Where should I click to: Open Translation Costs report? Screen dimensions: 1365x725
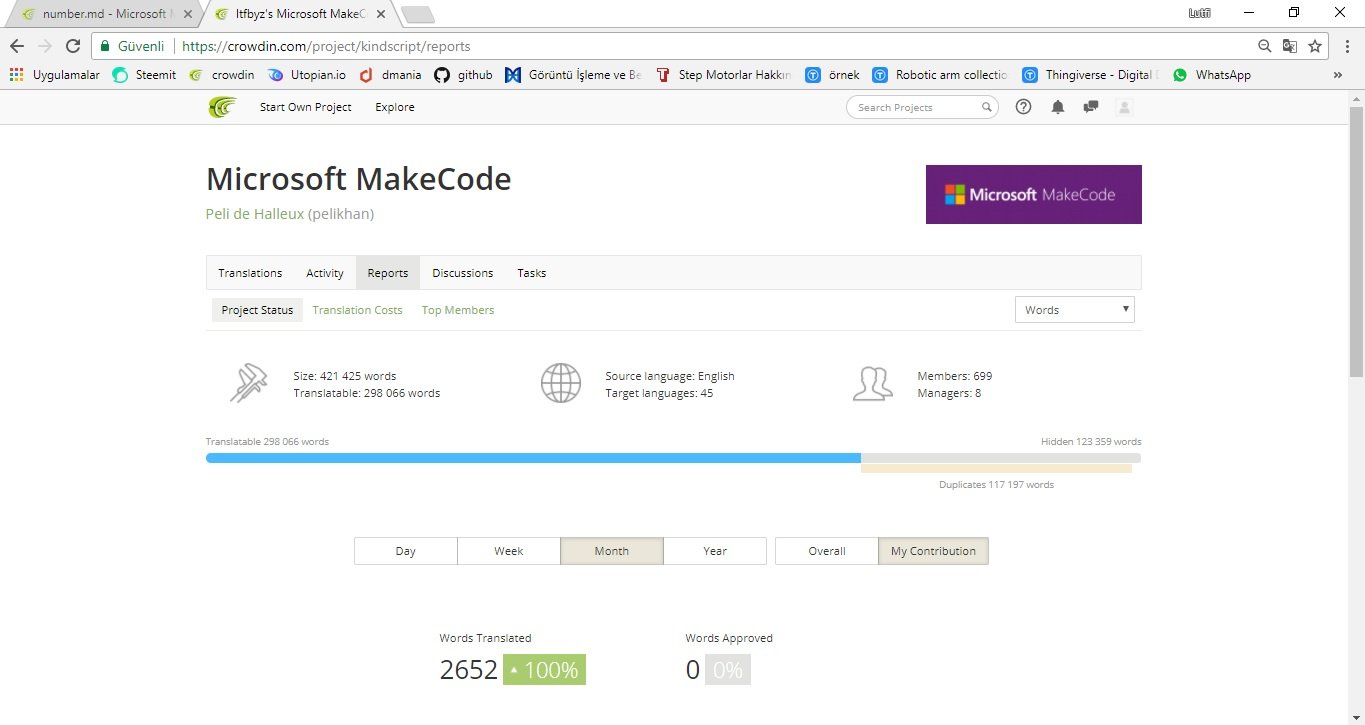(357, 310)
